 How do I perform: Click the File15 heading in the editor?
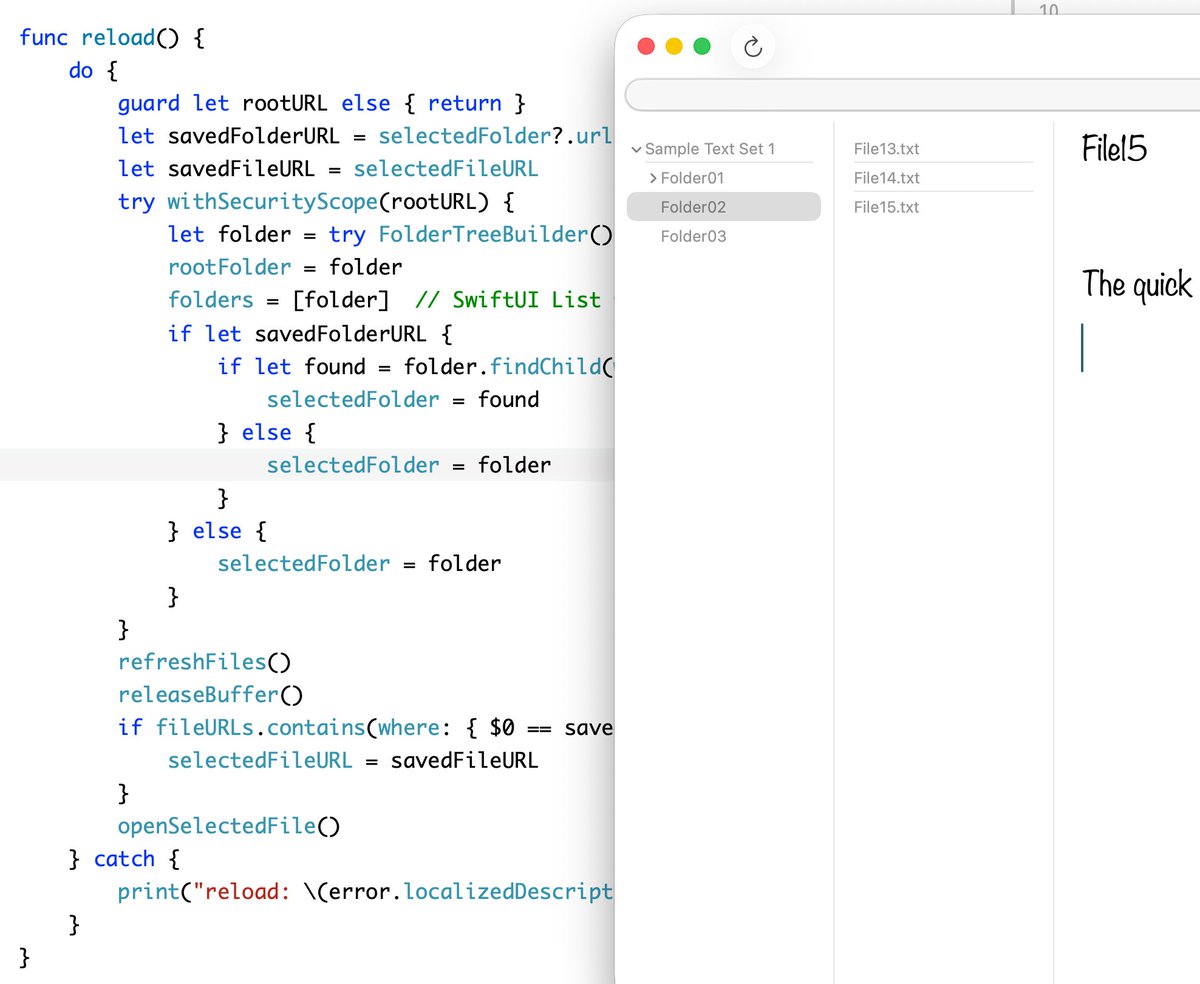click(x=1114, y=150)
